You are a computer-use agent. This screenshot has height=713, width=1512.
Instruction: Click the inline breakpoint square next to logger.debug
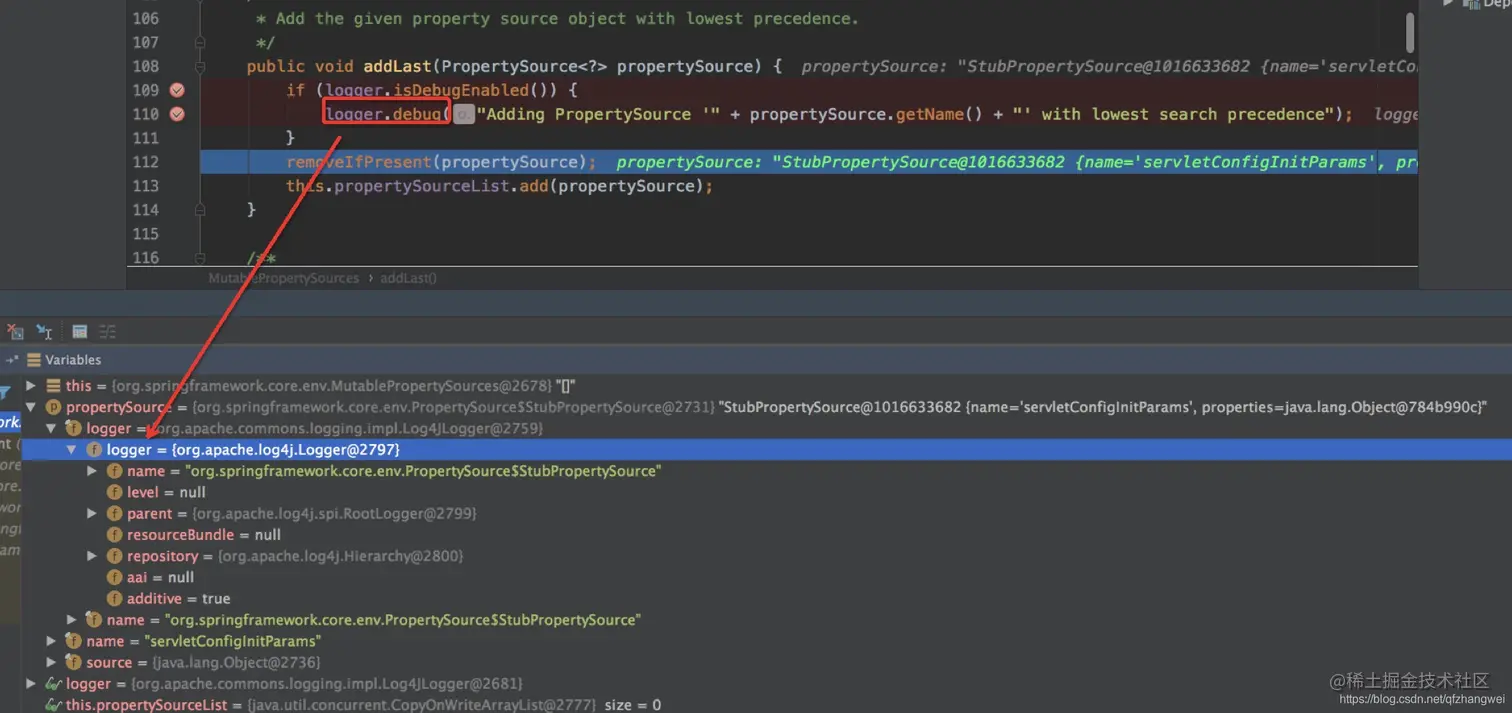point(462,114)
